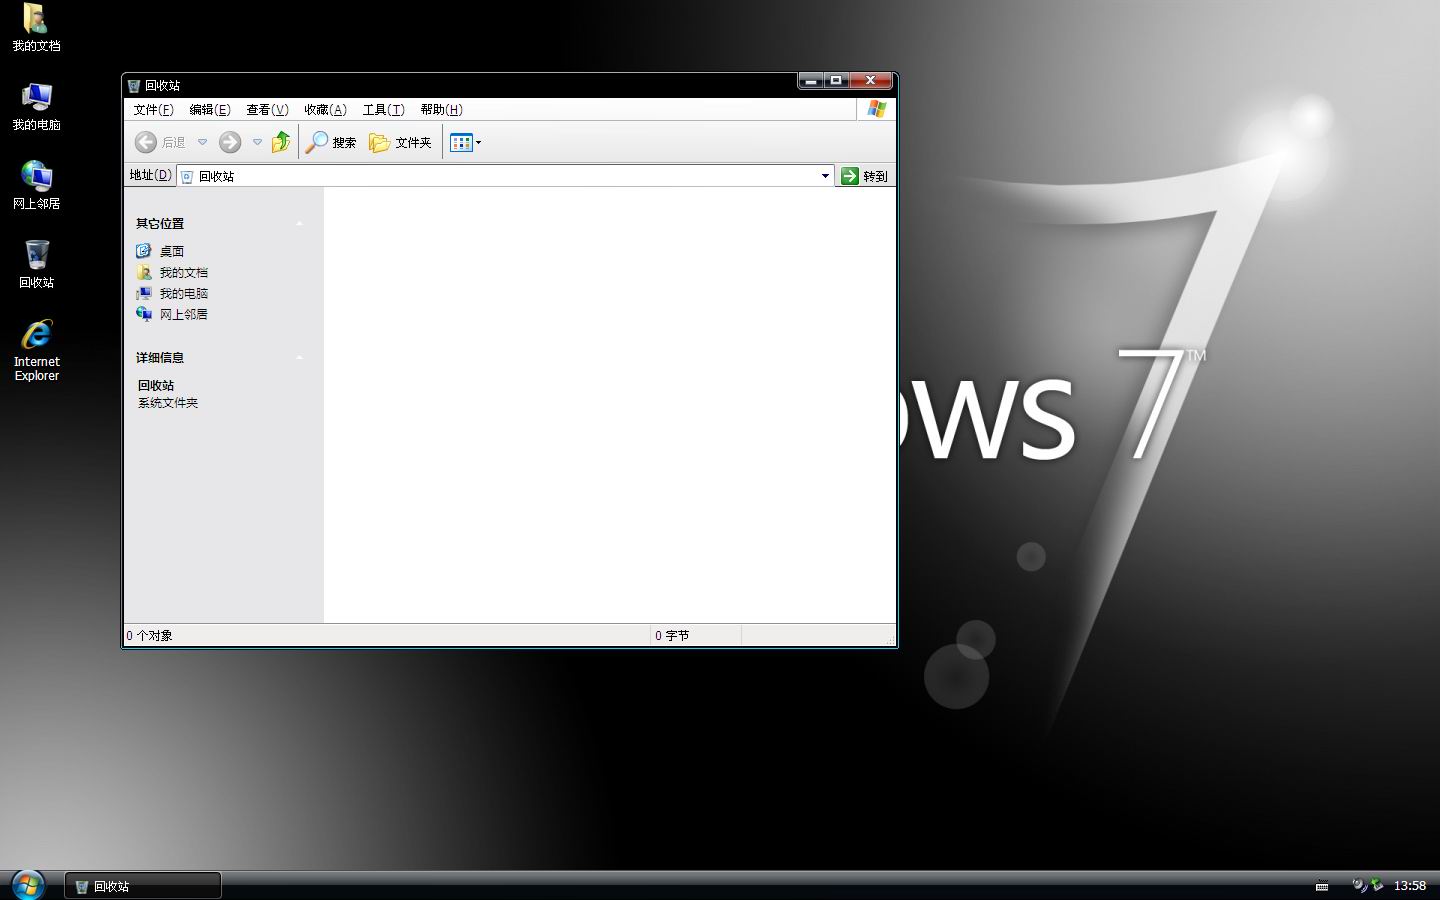The height and width of the screenshot is (900, 1440).
Task: Close the 回收站 window
Action: pyautogui.click(x=871, y=81)
